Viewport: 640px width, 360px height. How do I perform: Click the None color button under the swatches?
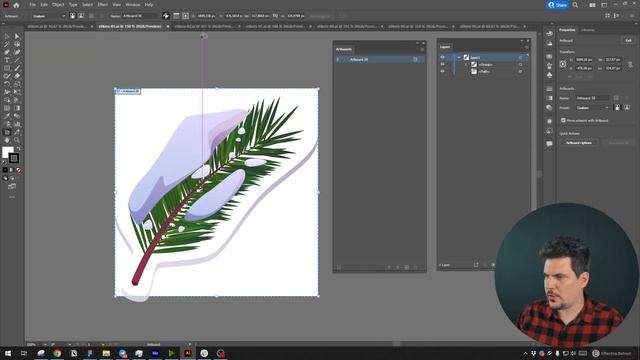click(18, 170)
